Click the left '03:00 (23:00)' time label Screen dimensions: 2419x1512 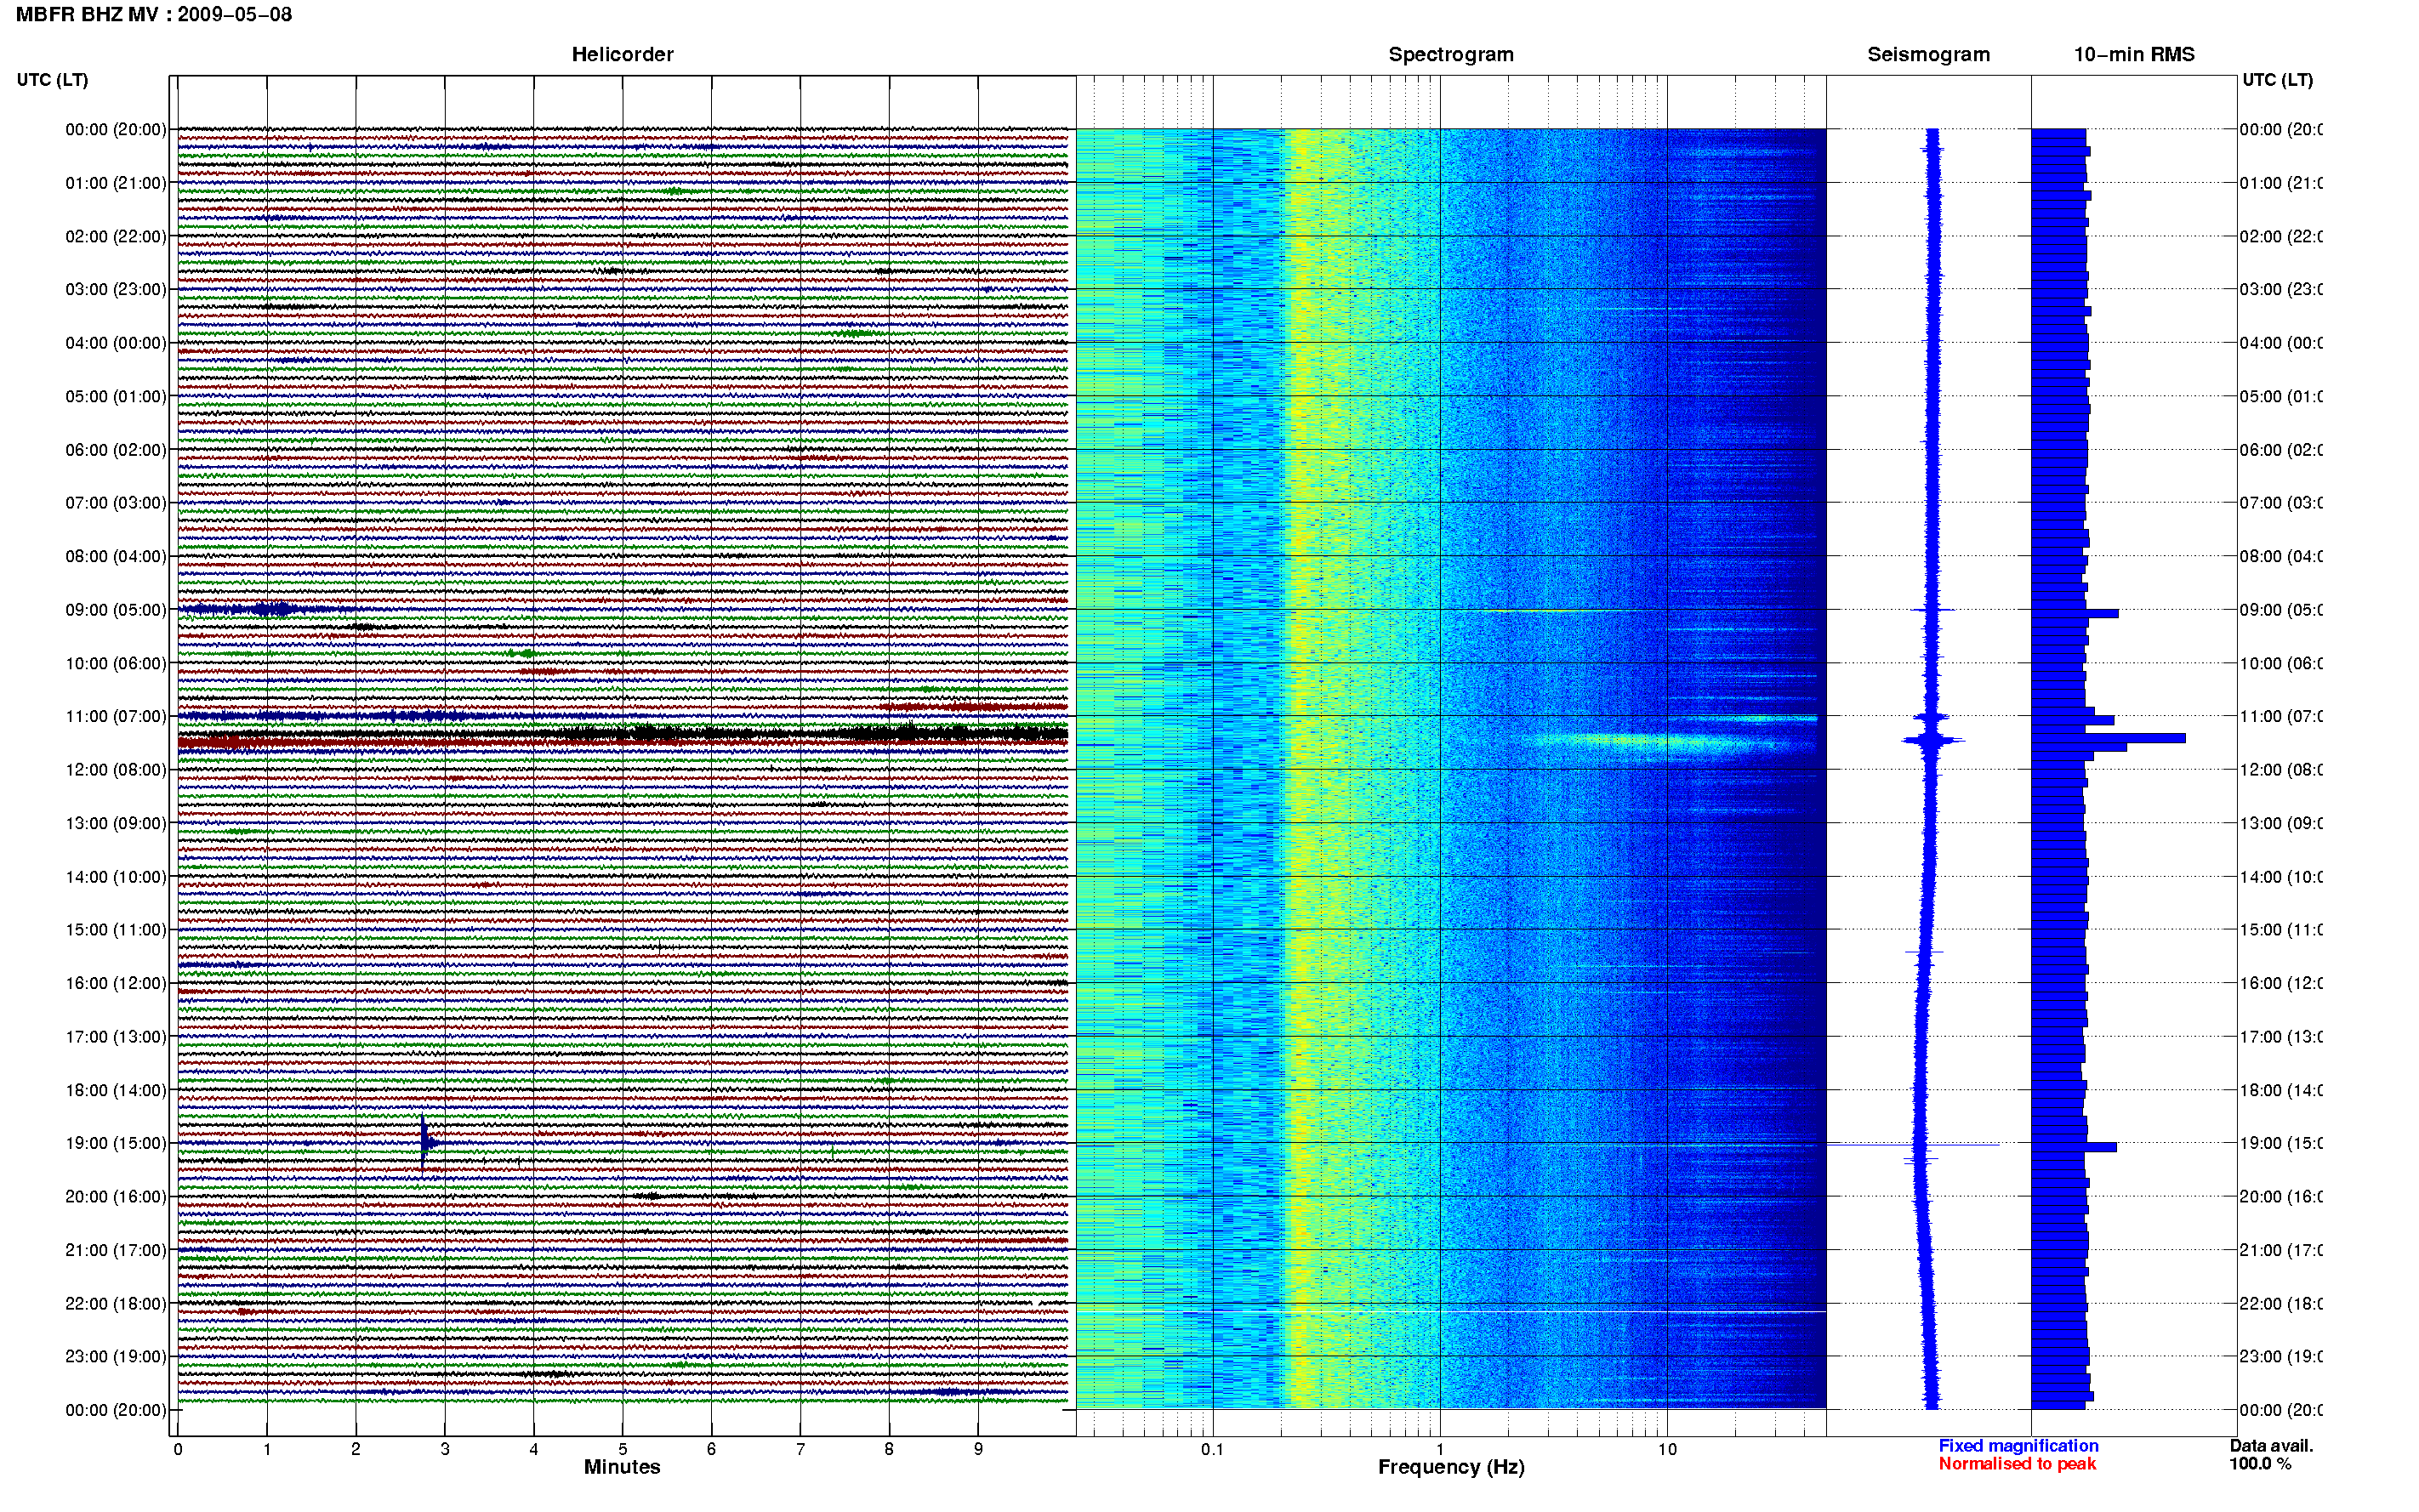point(116,290)
